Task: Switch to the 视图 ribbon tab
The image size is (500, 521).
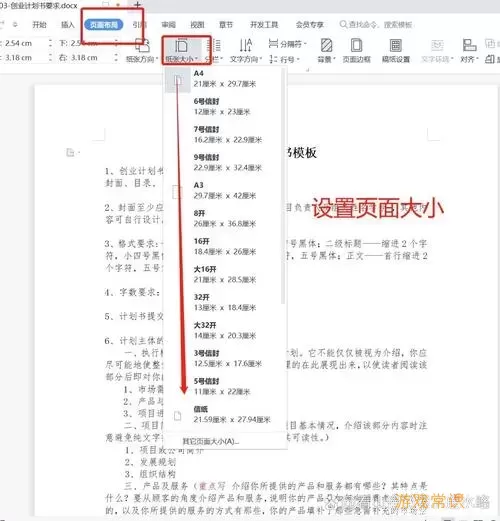Action: [197, 25]
